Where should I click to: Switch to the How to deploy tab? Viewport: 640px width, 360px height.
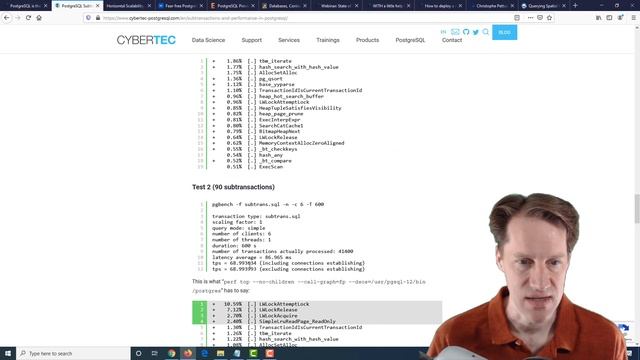[x=440, y=6]
